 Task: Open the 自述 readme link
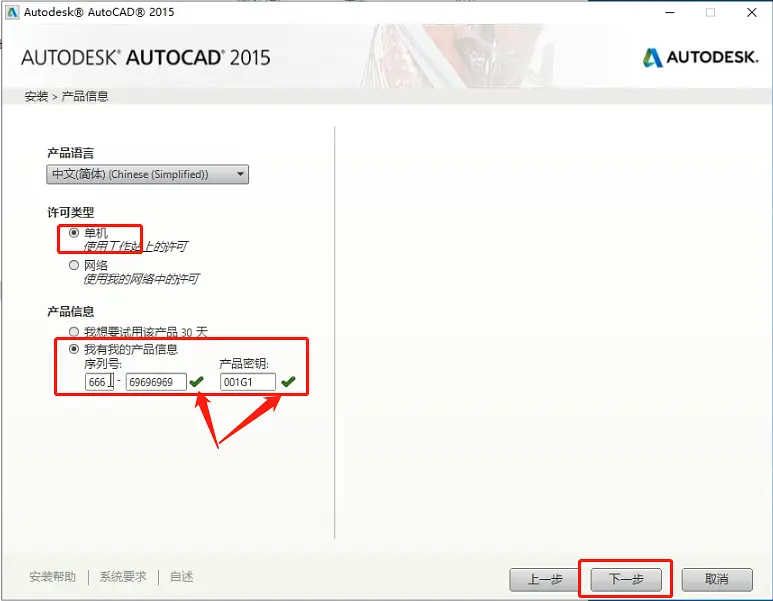pyautogui.click(x=181, y=577)
